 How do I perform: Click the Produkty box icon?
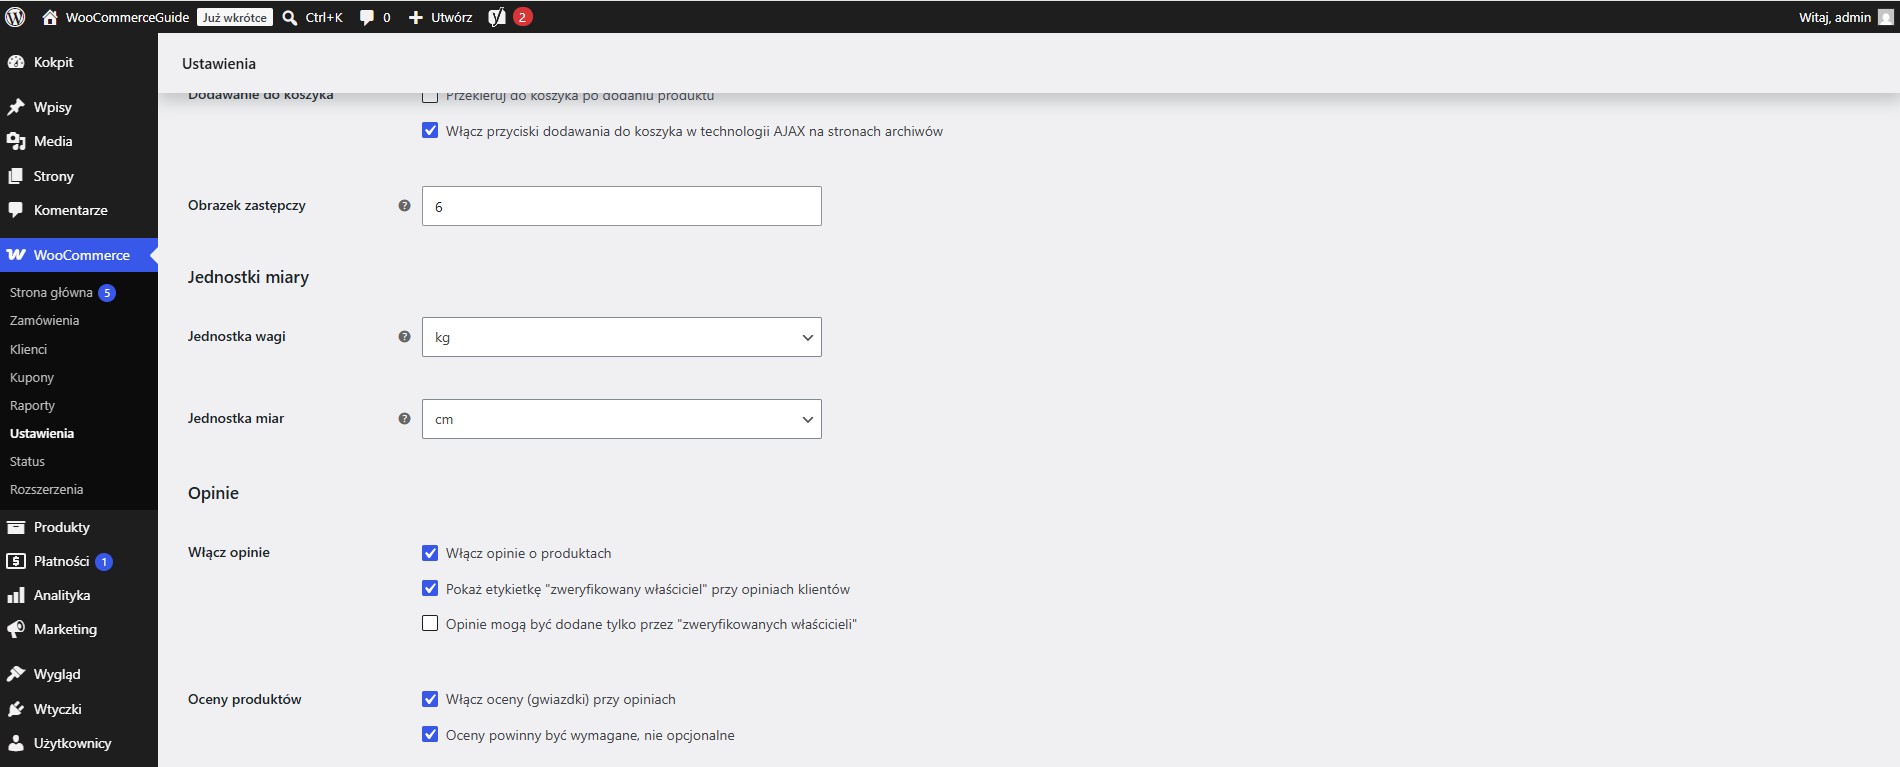pos(15,527)
